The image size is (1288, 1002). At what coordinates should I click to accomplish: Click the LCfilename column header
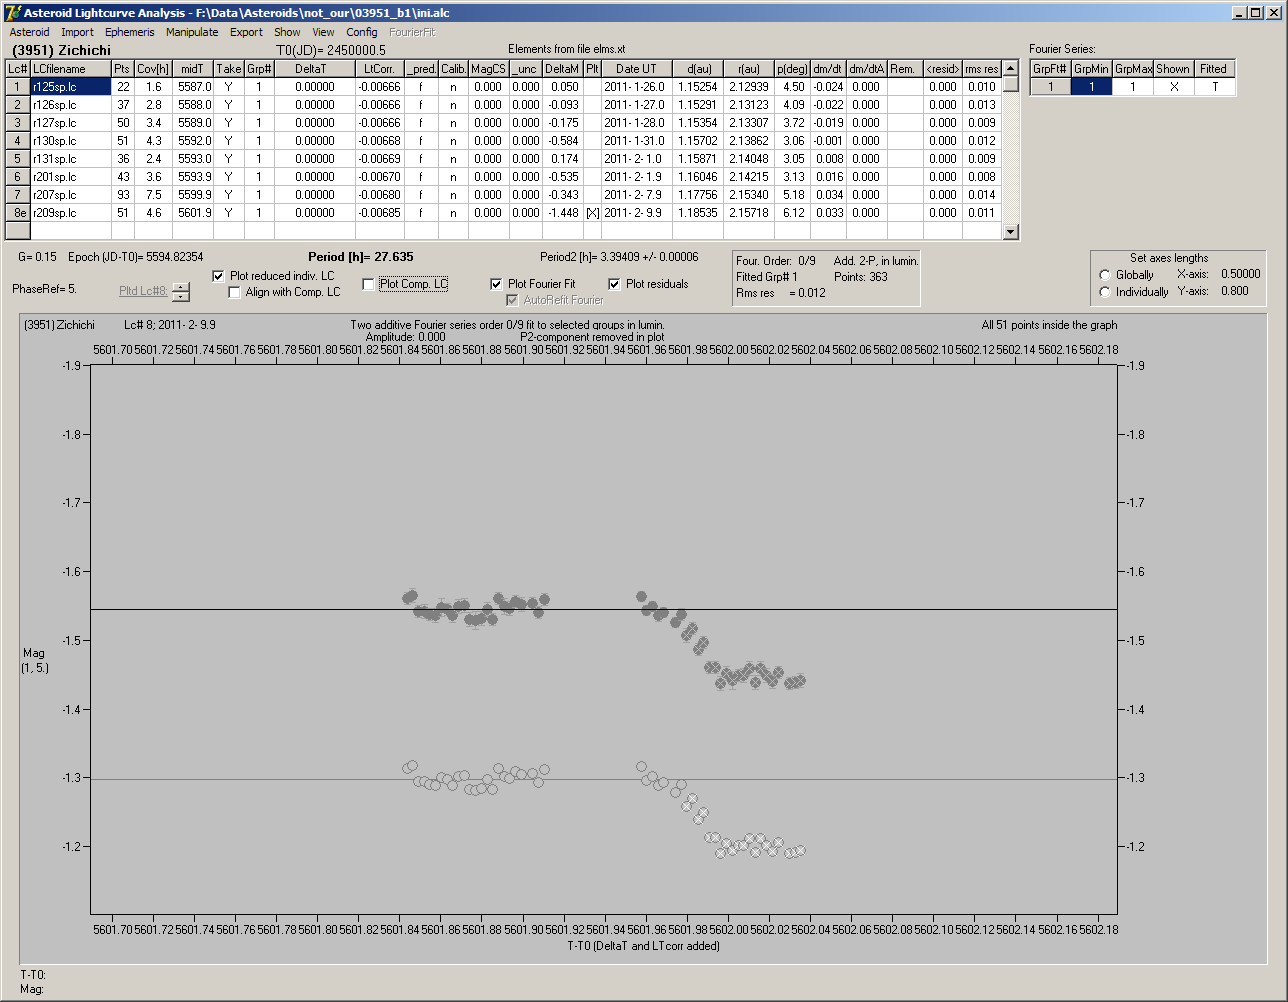click(70, 69)
